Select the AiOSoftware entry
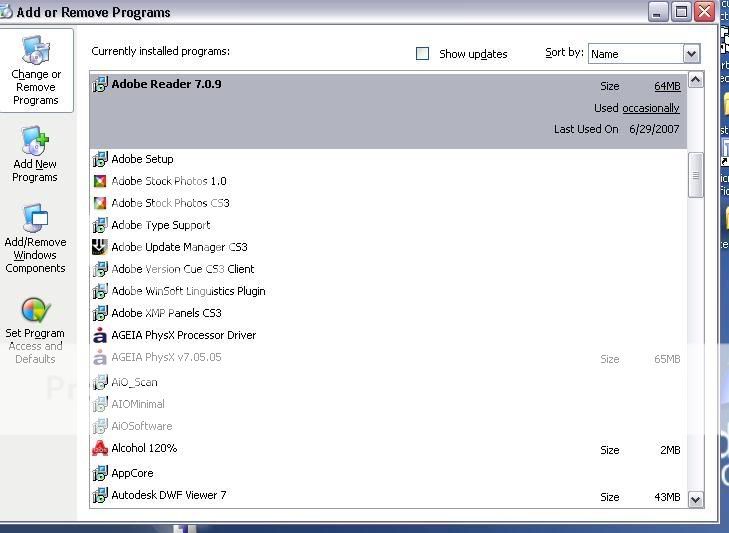 (x=388, y=426)
